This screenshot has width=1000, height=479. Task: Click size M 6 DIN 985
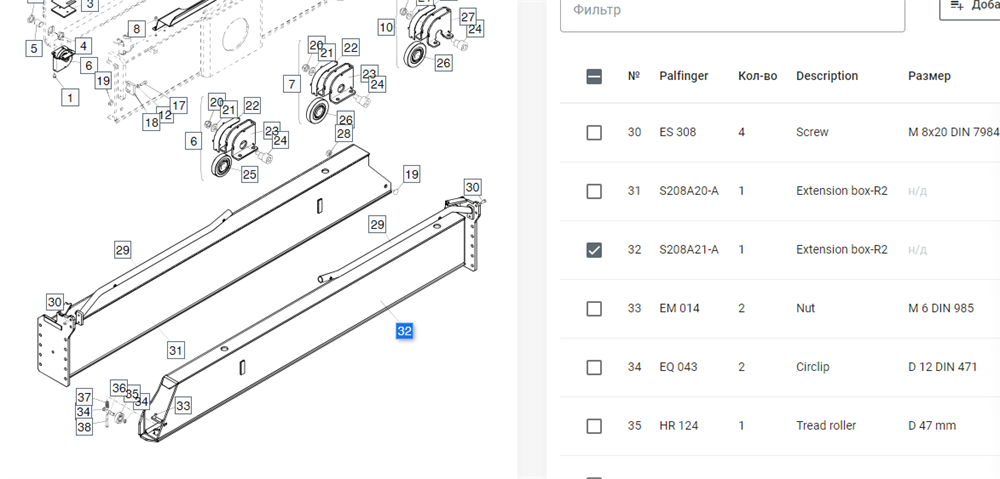pos(941,308)
